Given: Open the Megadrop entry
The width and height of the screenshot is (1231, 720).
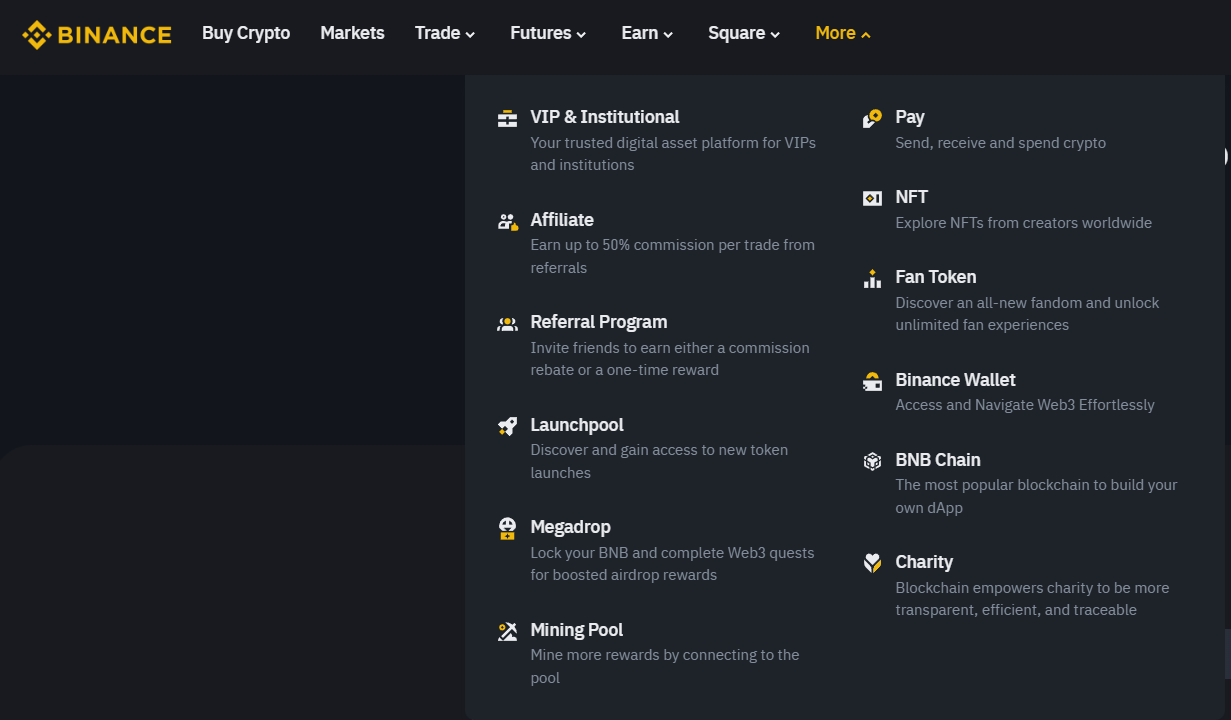Looking at the screenshot, I should point(658,550).
